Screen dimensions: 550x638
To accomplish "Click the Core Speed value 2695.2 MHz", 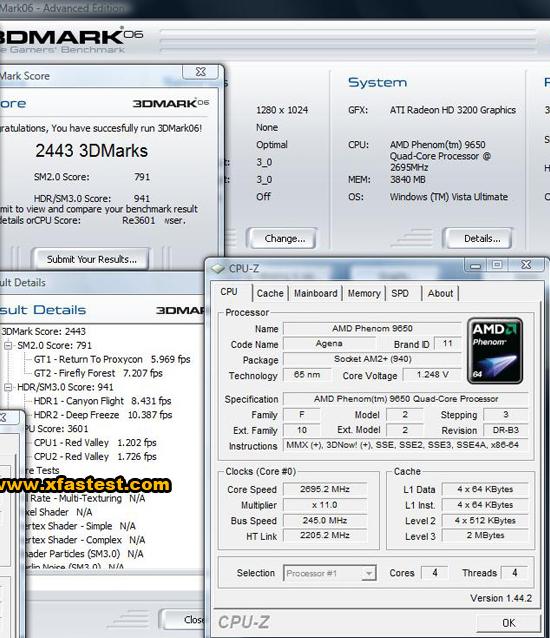I will point(325,489).
